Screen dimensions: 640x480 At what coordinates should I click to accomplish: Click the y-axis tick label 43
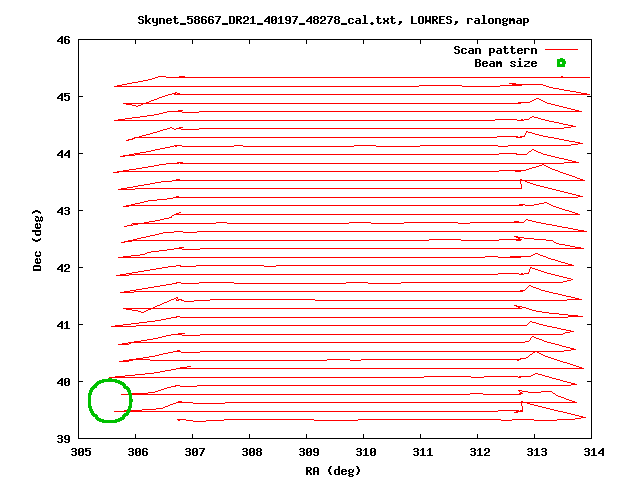click(x=64, y=211)
